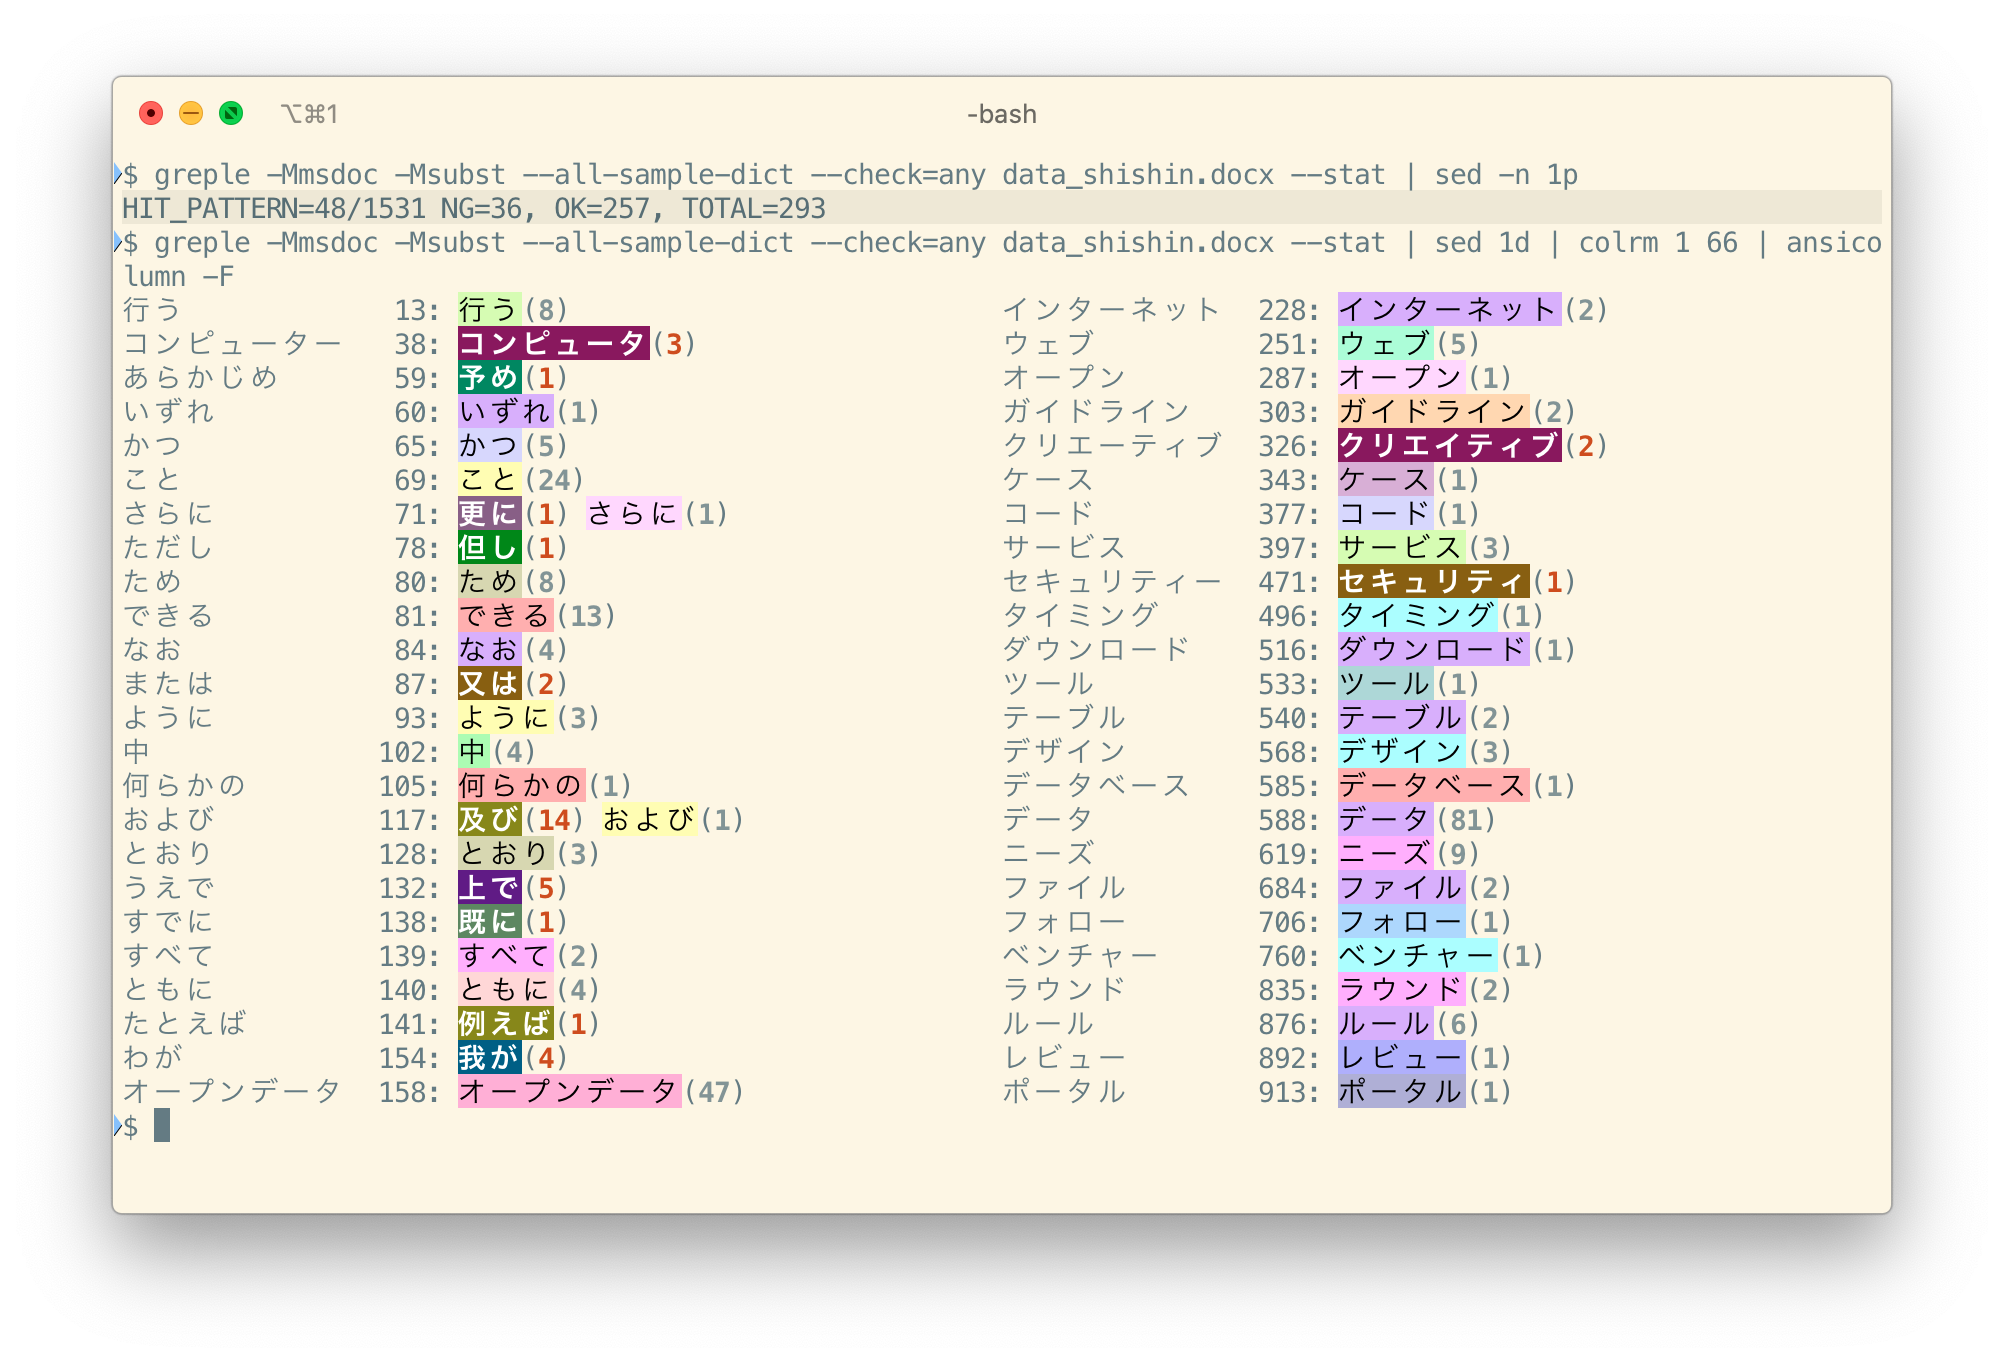2004x1362 pixels.
Task: Click the unhighlighted クリエーティブ label
Action: pos(1113,446)
